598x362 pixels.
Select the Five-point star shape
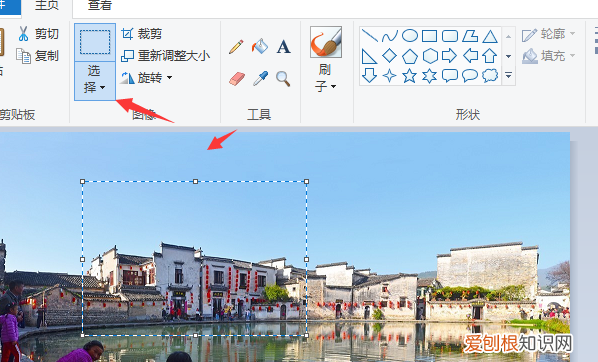tap(410, 76)
